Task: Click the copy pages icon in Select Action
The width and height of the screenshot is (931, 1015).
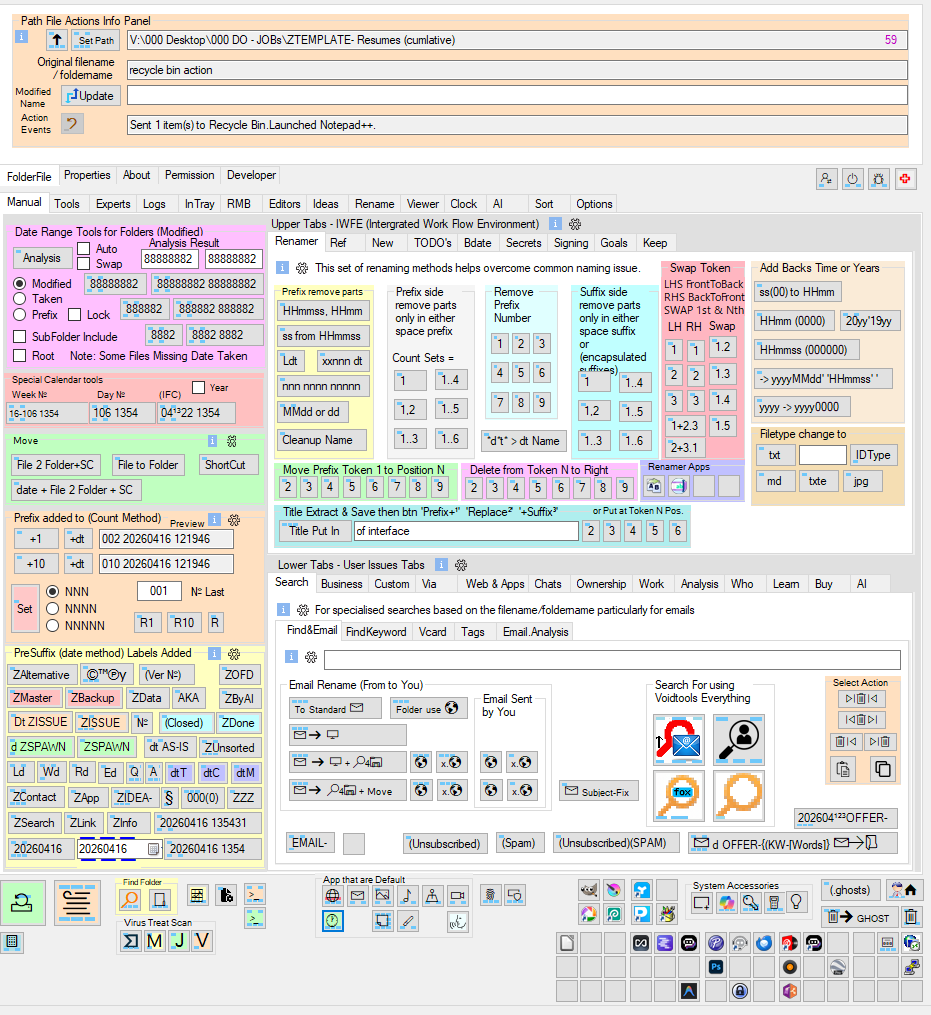Action: tap(882, 769)
